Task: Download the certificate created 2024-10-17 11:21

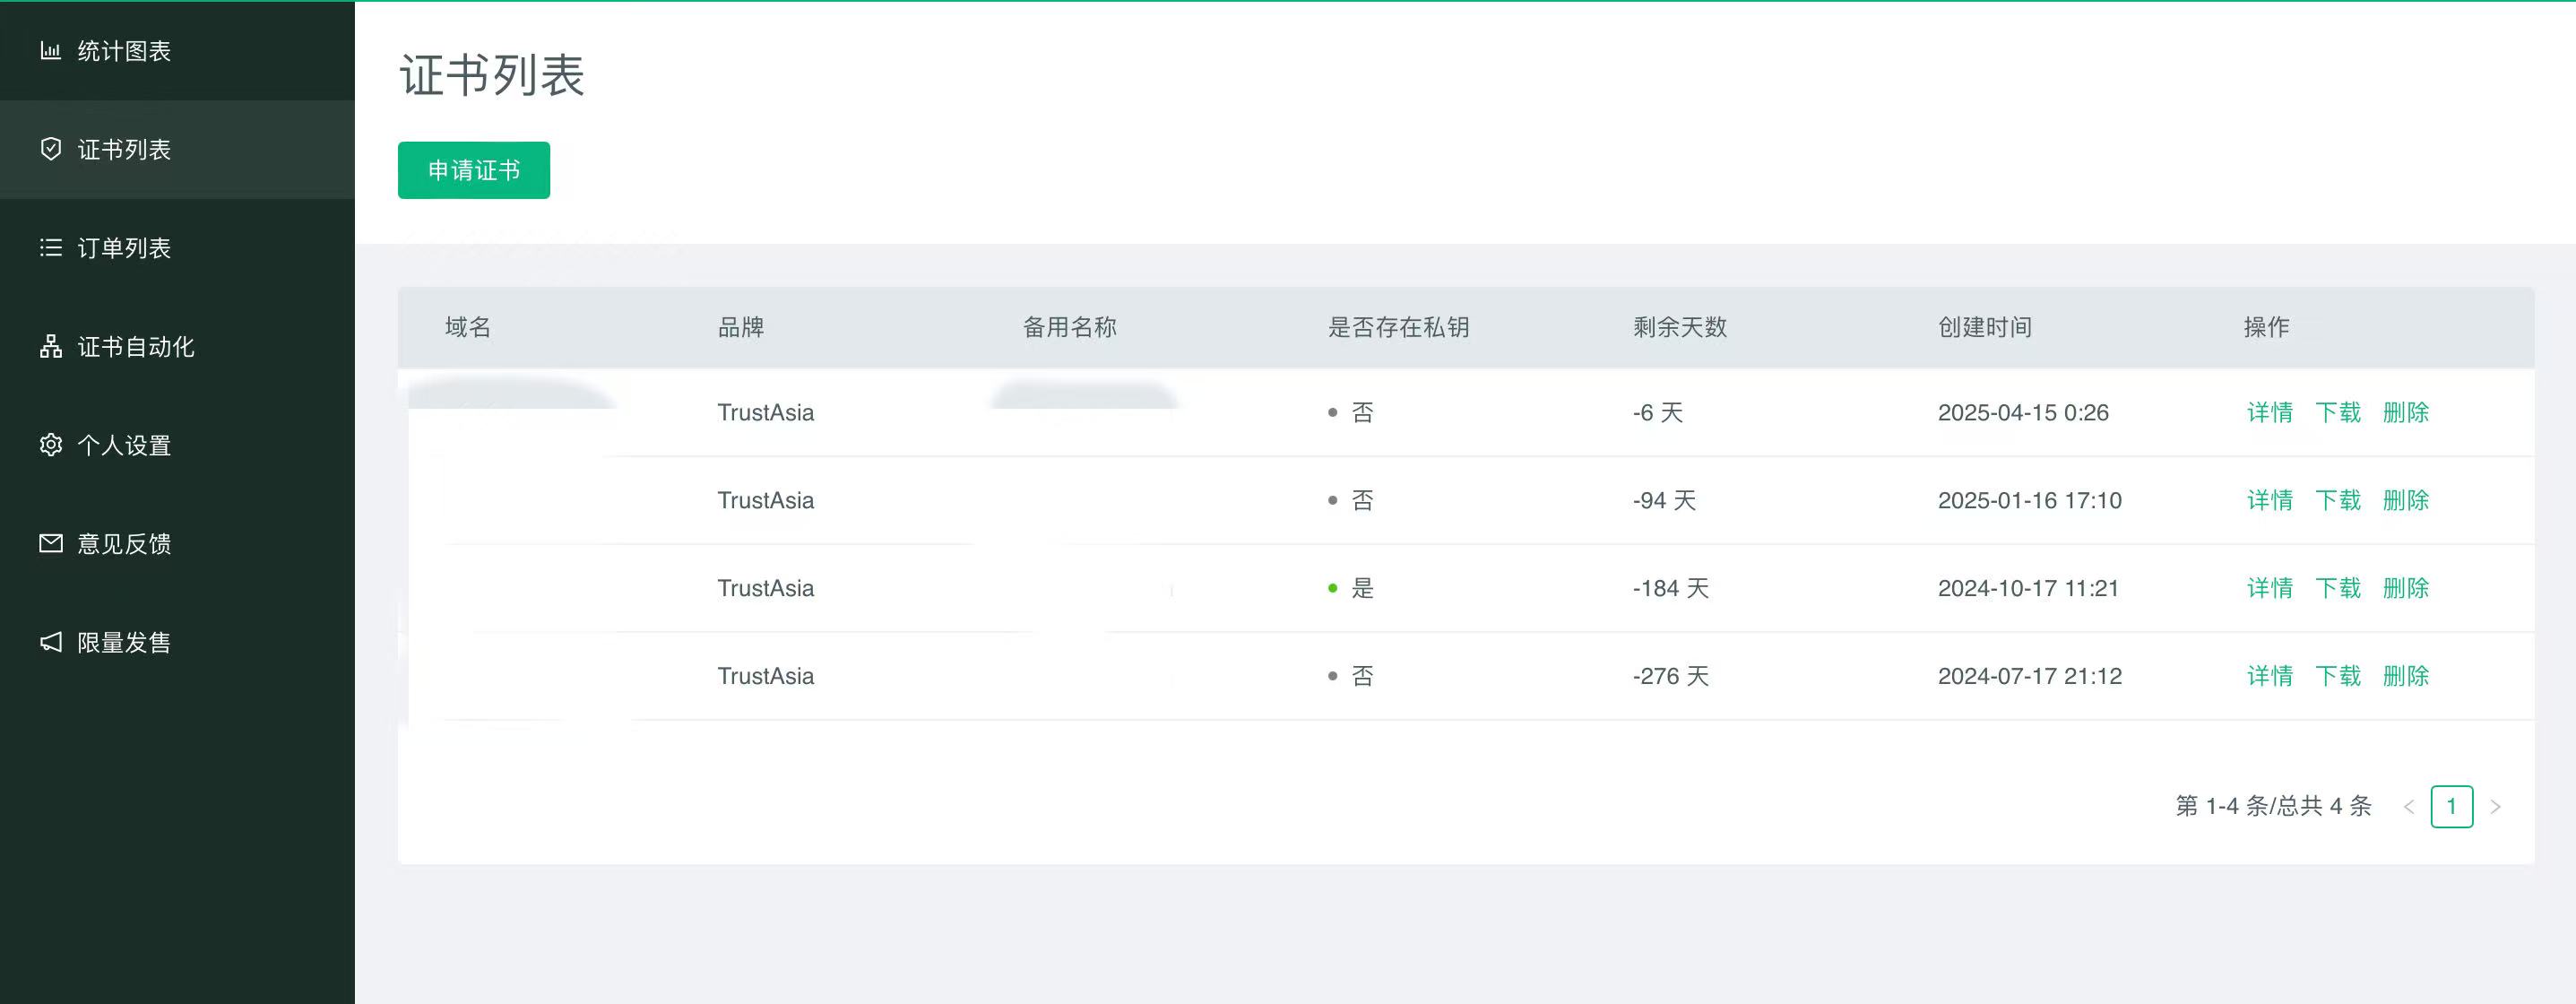Action: (2338, 588)
